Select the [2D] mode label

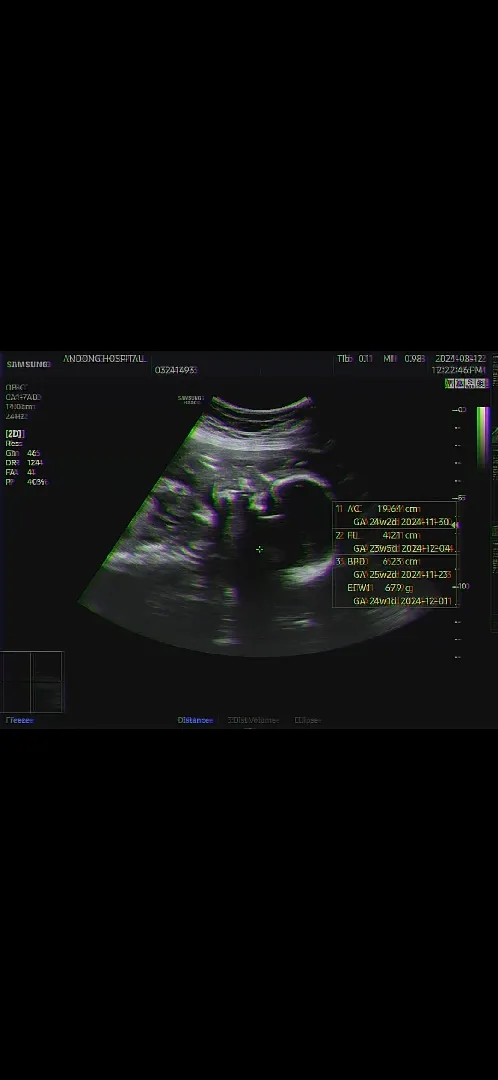(15, 433)
